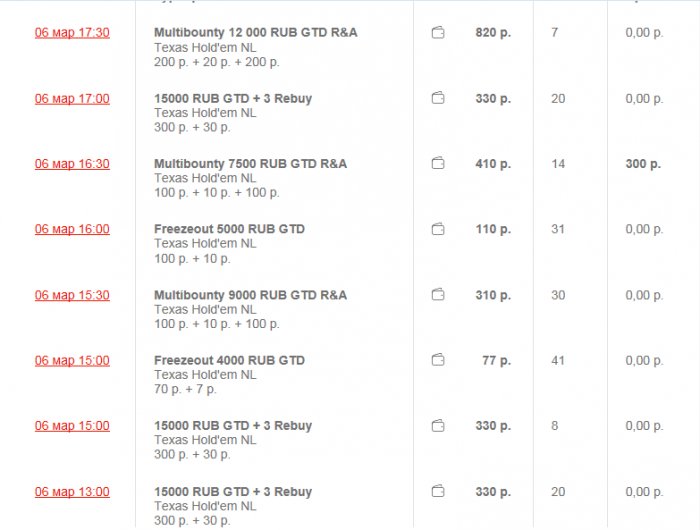Click the Freezeout 5000 RUB GTD title
The height and width of the screenshot is (530, 700).
(x=229, y=229)
